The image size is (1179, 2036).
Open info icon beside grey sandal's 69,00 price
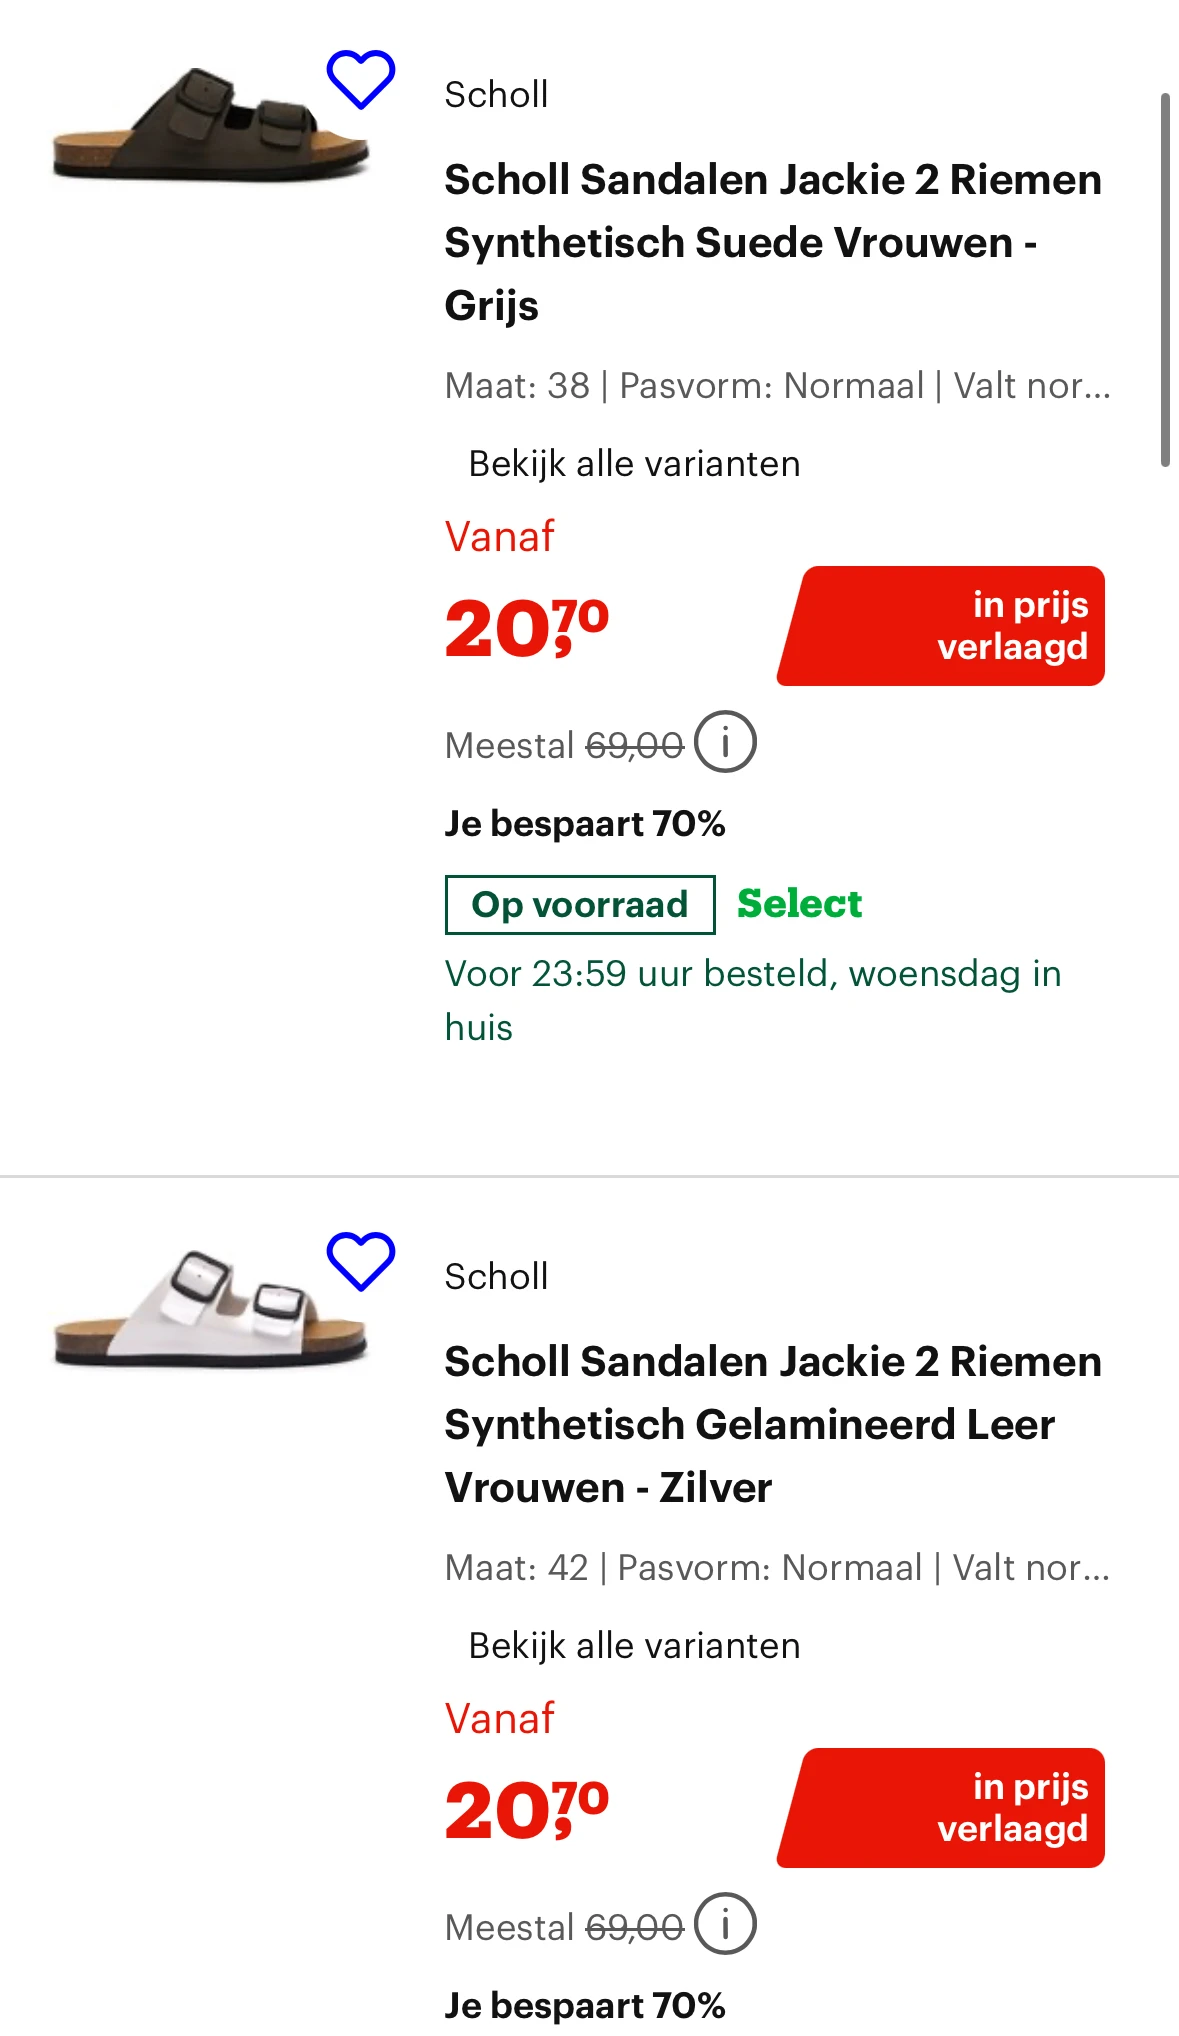(725, 742)
